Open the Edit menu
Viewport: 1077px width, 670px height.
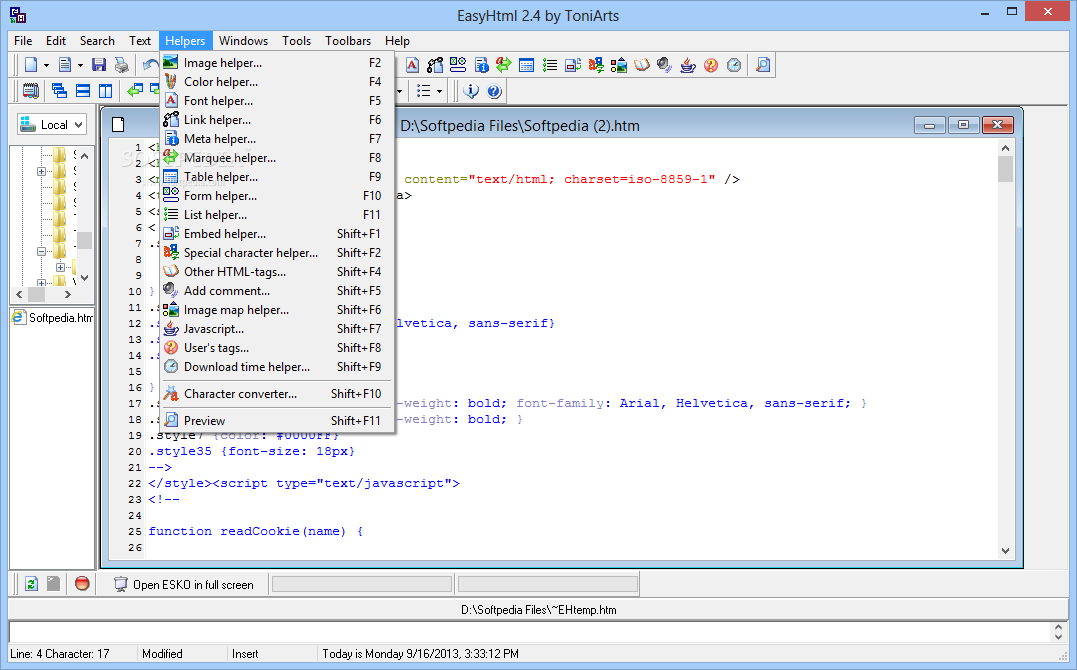[x=56, y=41]
